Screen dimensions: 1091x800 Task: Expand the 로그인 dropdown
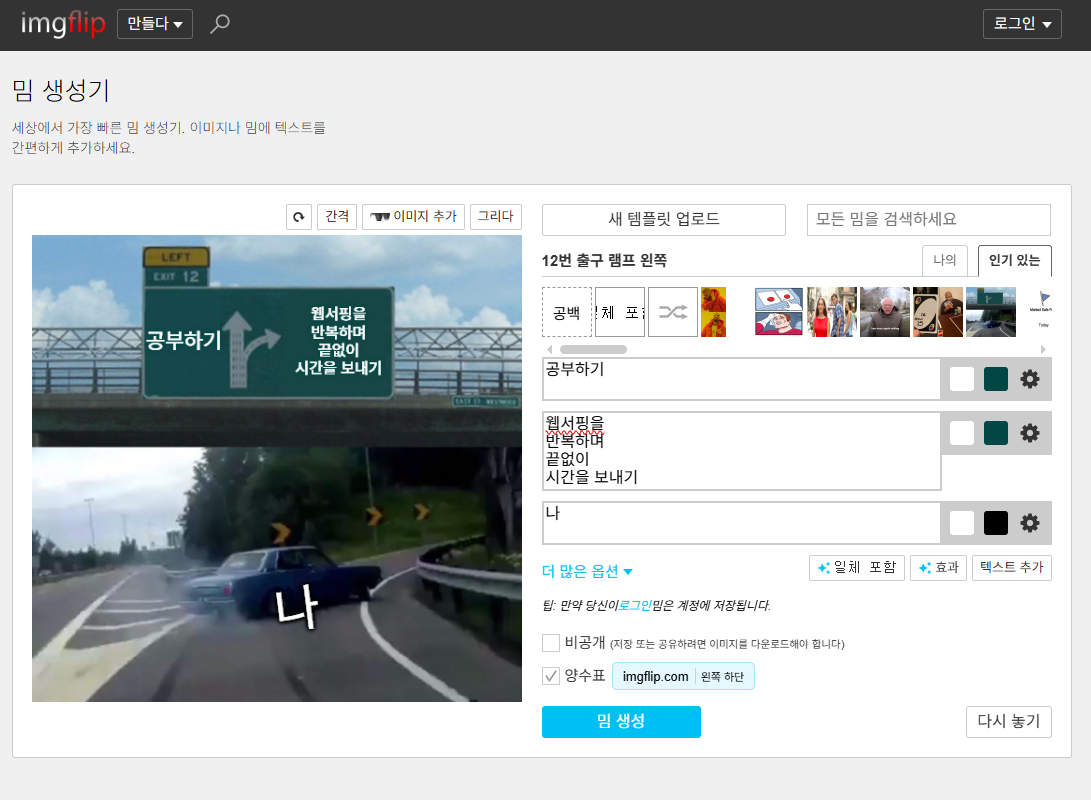click(1022, 24)
